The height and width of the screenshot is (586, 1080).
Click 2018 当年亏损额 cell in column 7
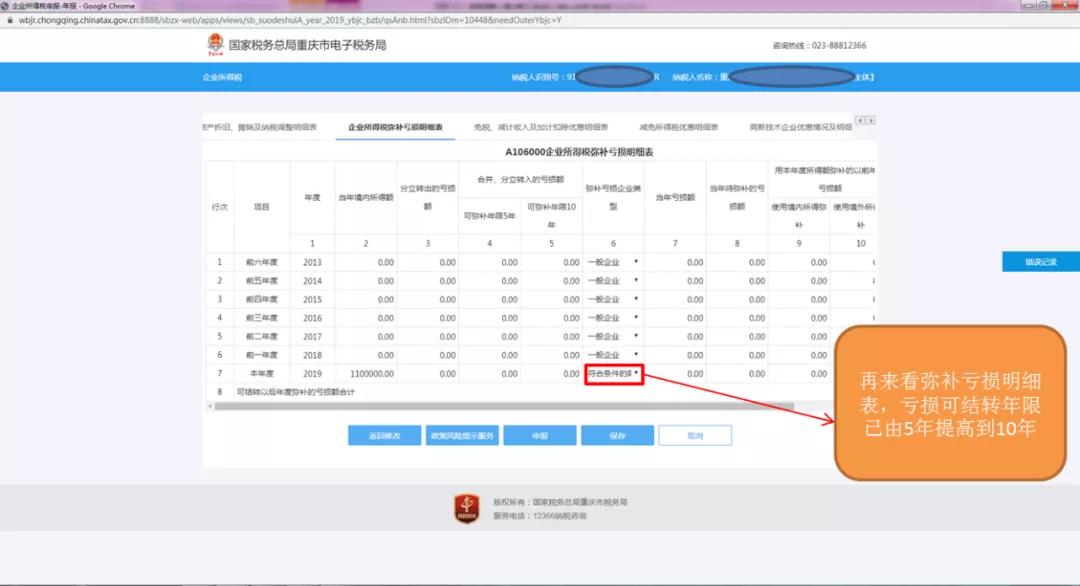675,355
